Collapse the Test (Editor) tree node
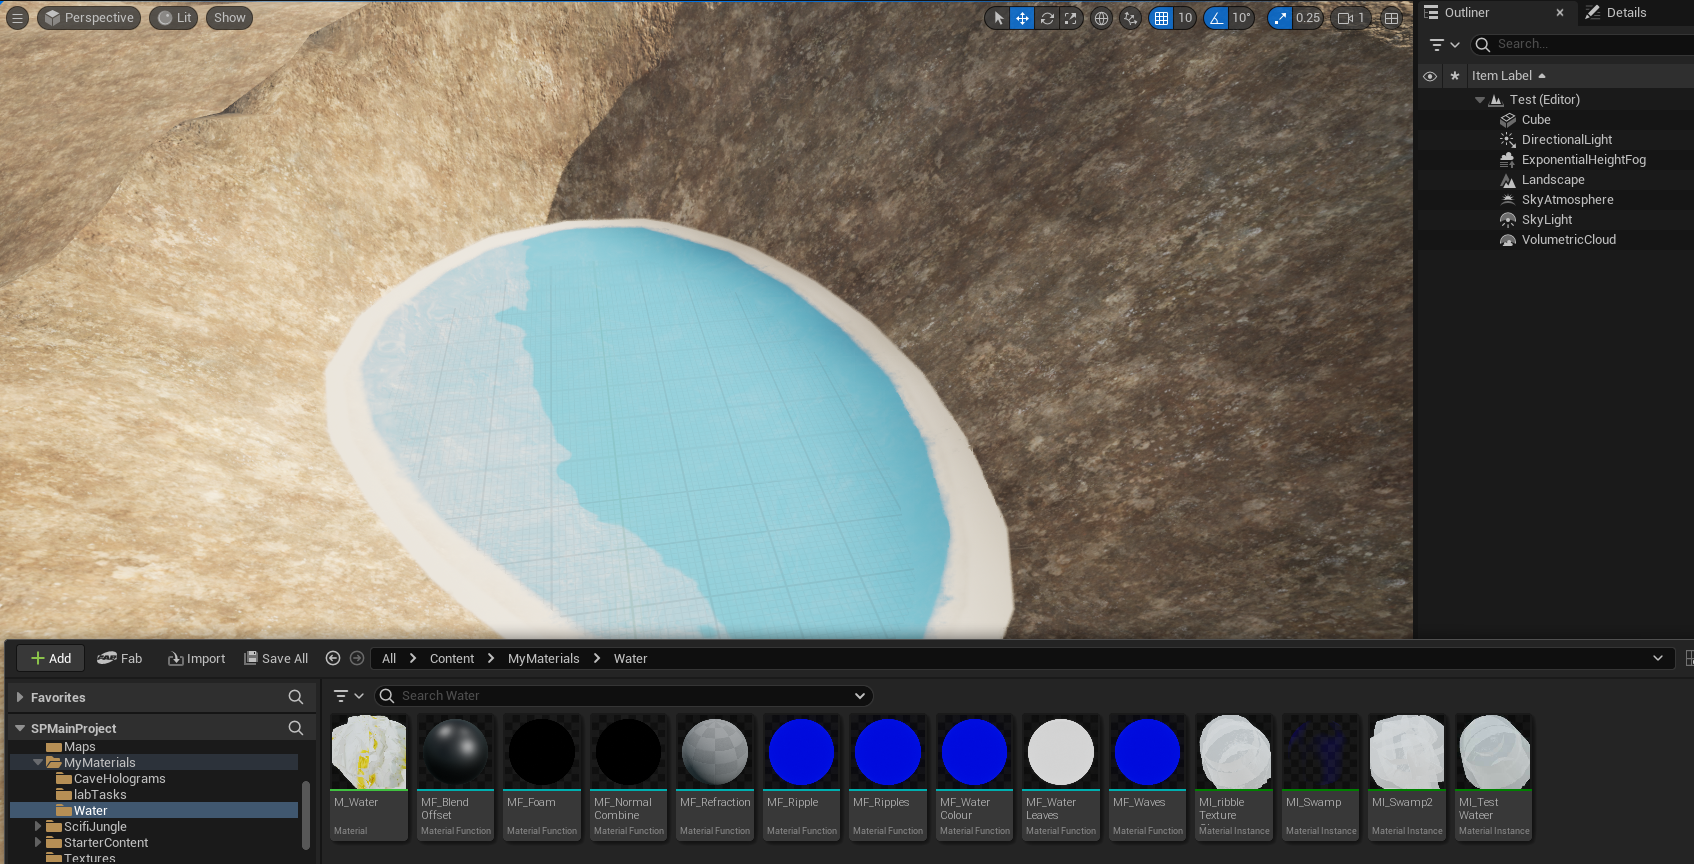This screenshot has width=1694, height=864. 1480,100
